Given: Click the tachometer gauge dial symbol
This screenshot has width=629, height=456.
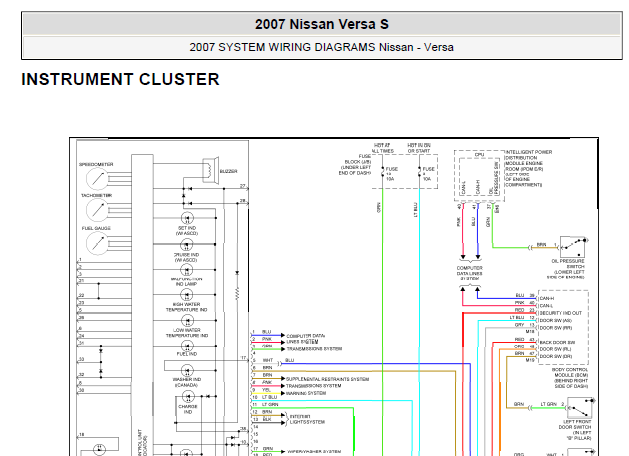Looking at the screenshot, I should point(97,209).
